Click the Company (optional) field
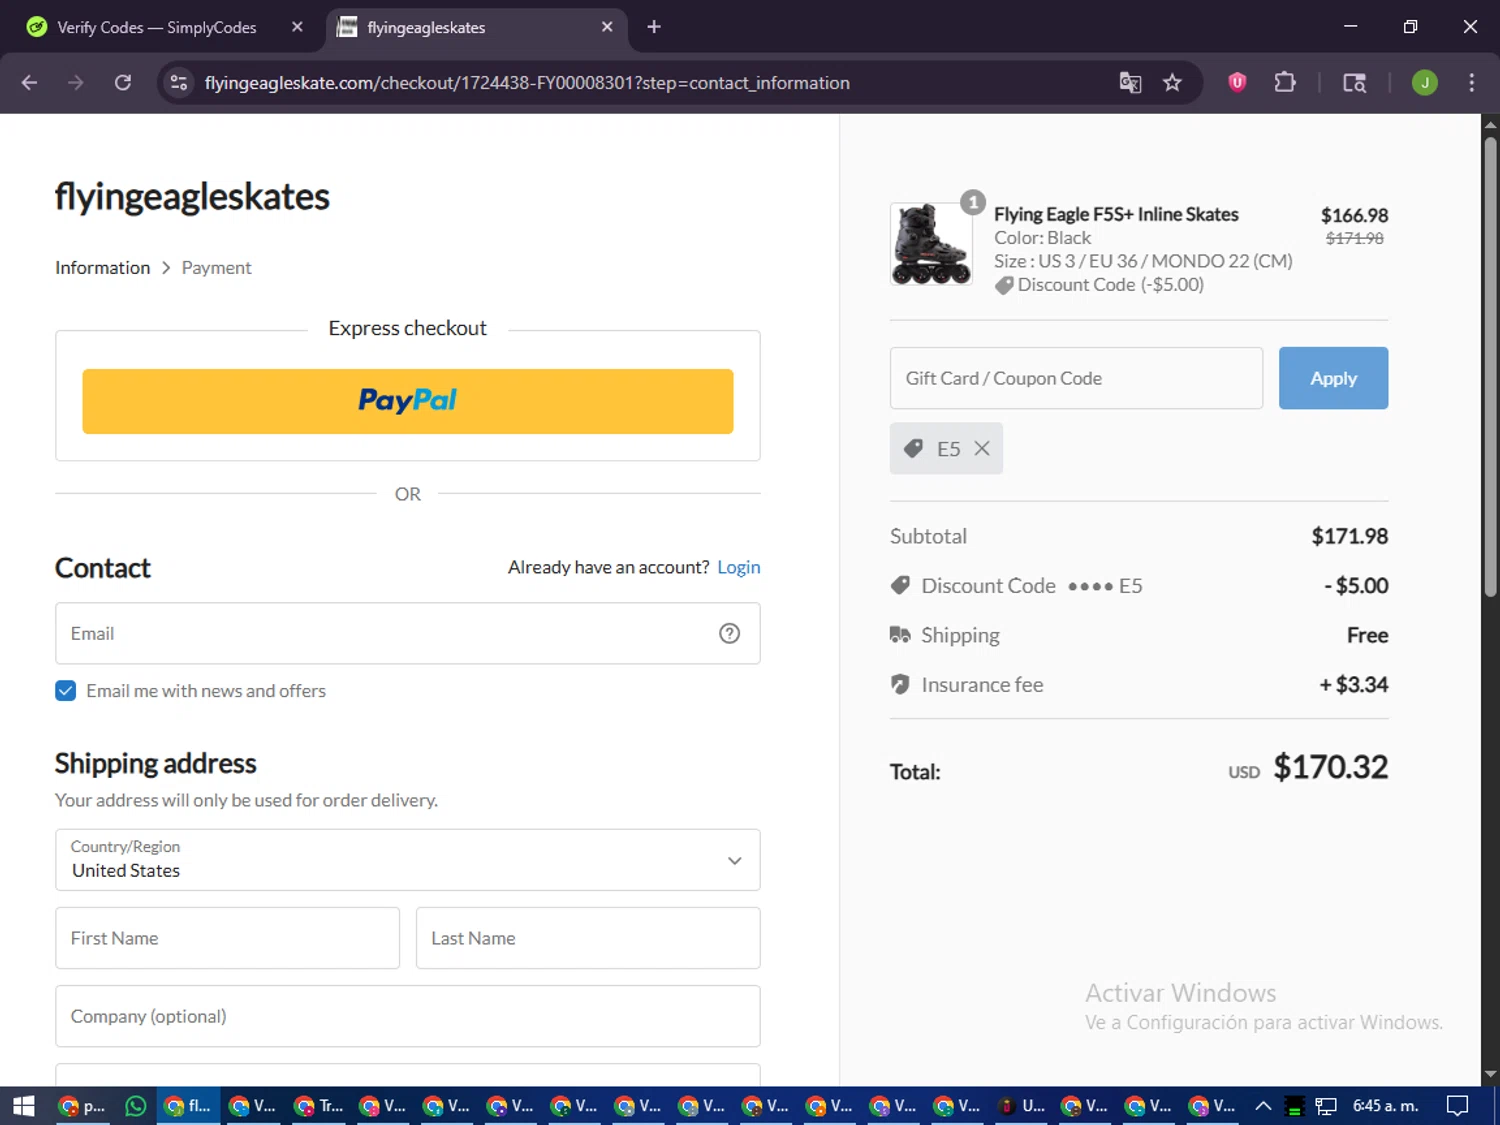 pos(408,1016)
